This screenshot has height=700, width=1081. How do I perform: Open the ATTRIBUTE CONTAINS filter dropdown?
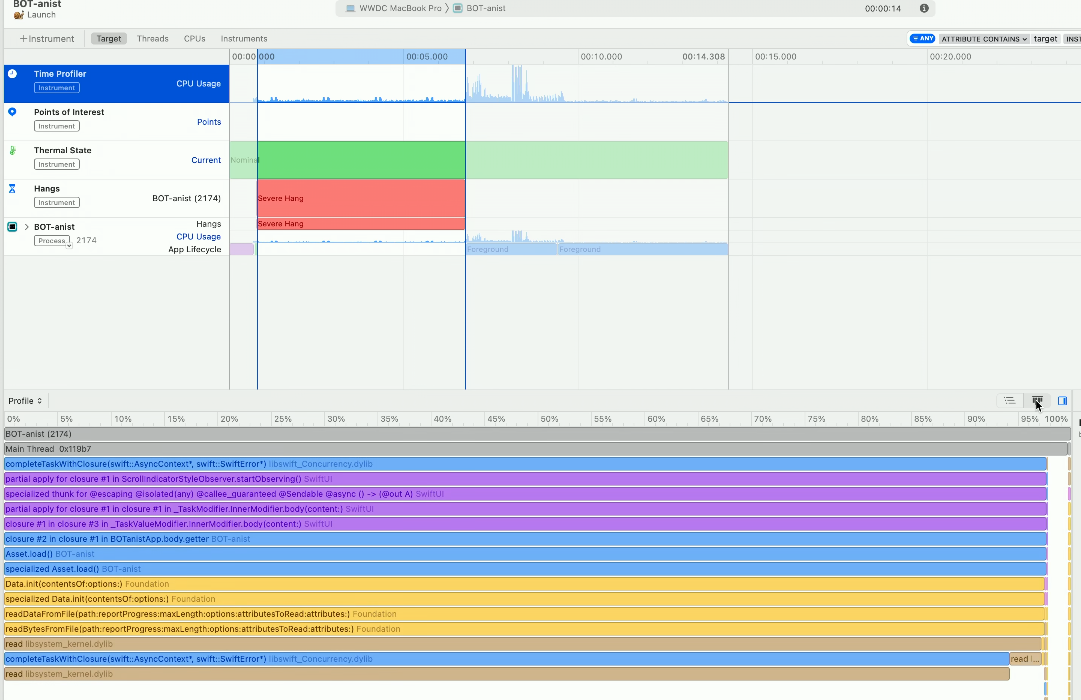click(x=984, y=39)
